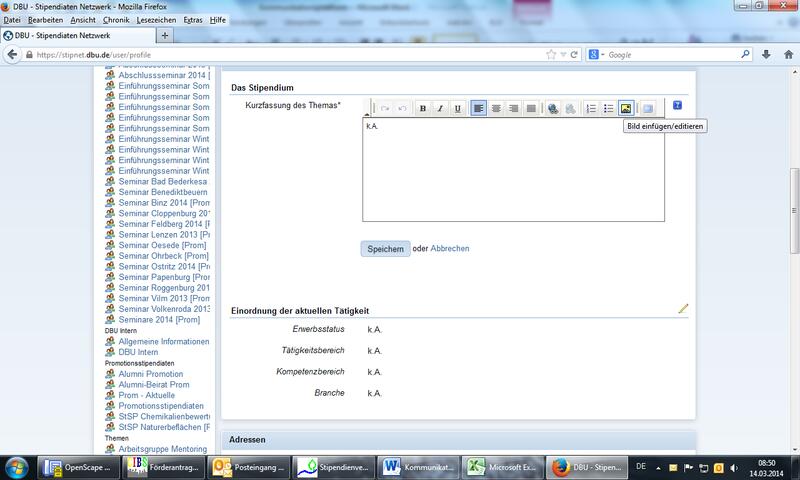The width and height of the screenshot is (800, 480).
Task: Toggle bold formatting in the editor
Action: 423,108
